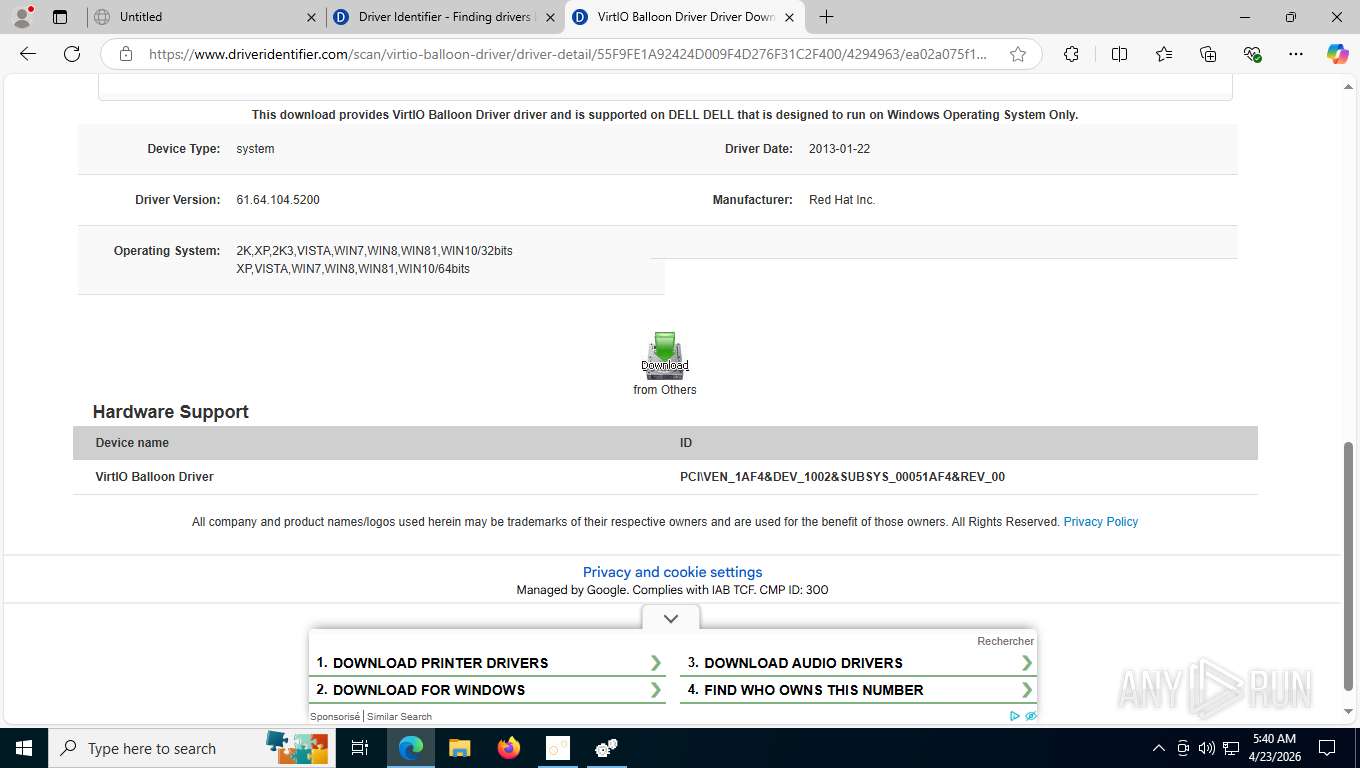This screenshot has height=768, width=1360.
Task: Select the driver date 2013-01-22
Action: pyautogui.click(x=839, y=149)
